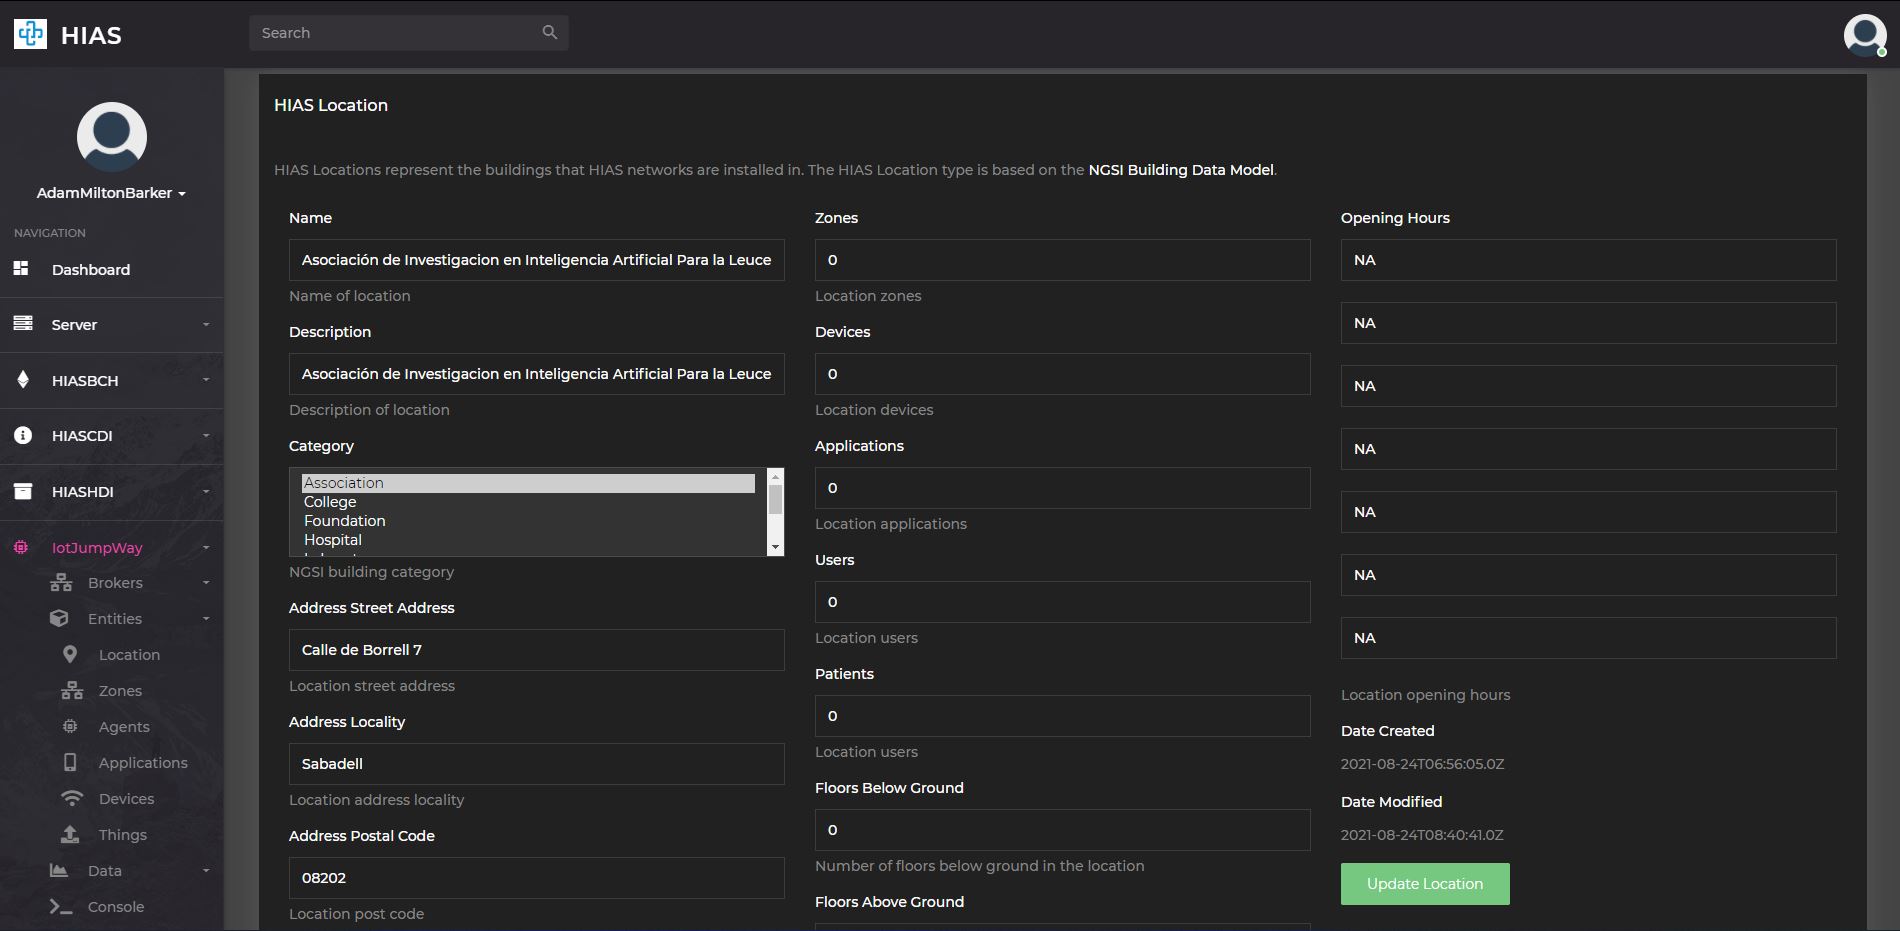Click the Things upload icon
The height and width of the screenshot is (931, 1900).
70,834
